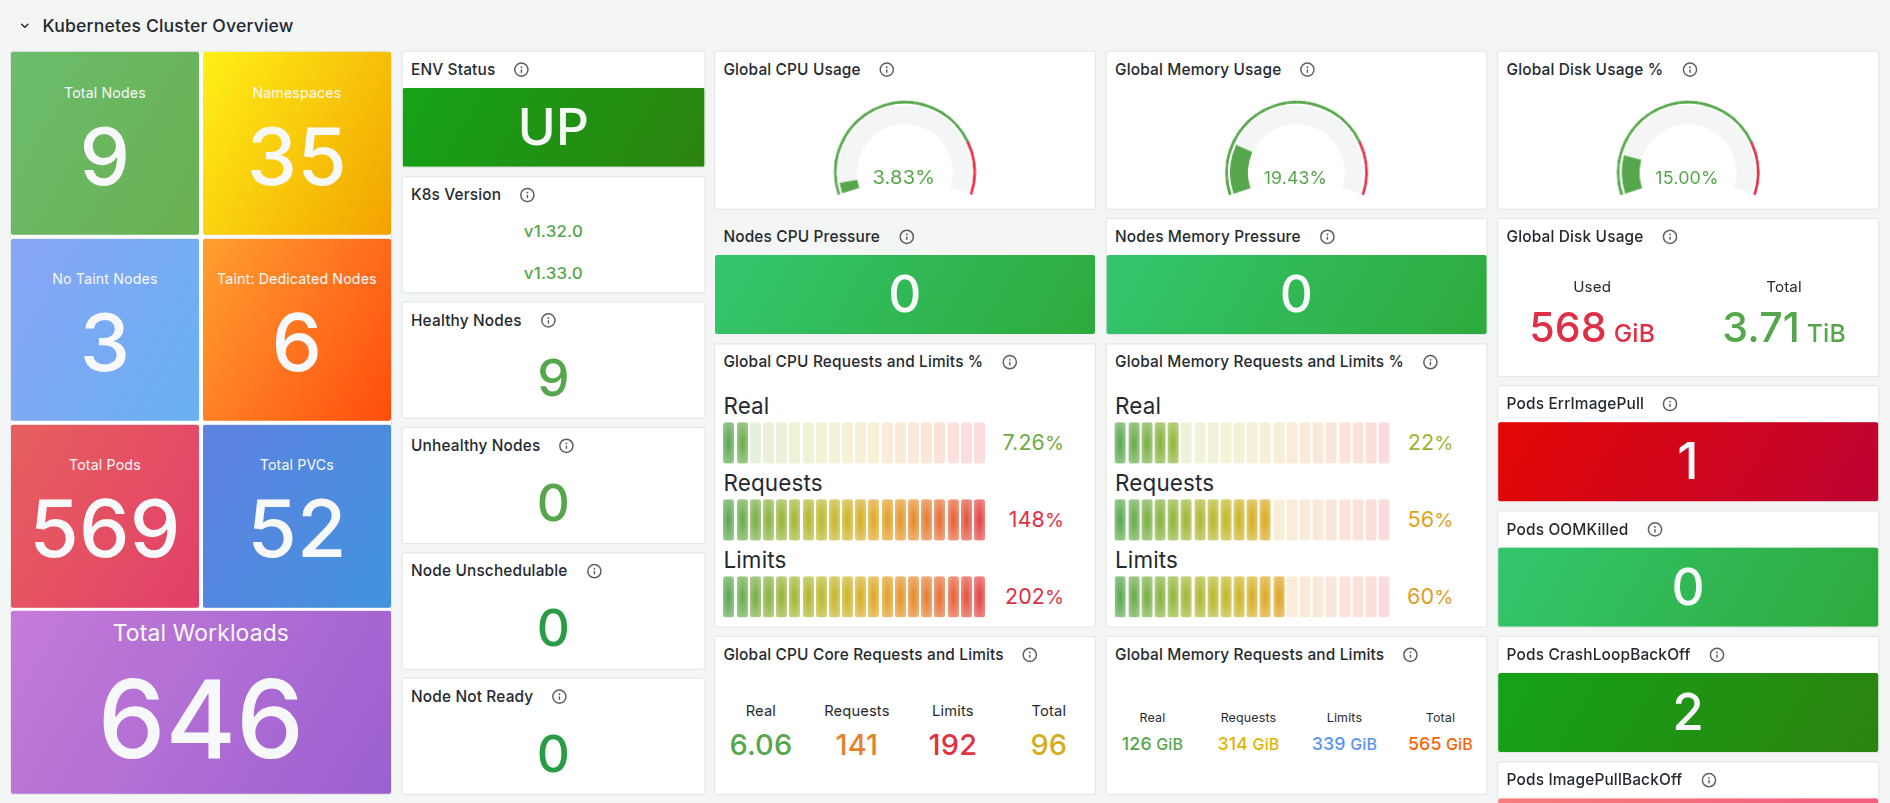Click info icon beside Global CPU Usage
Image resolution: width=1890 pixels, height=803 pixels.
(886, 70)
